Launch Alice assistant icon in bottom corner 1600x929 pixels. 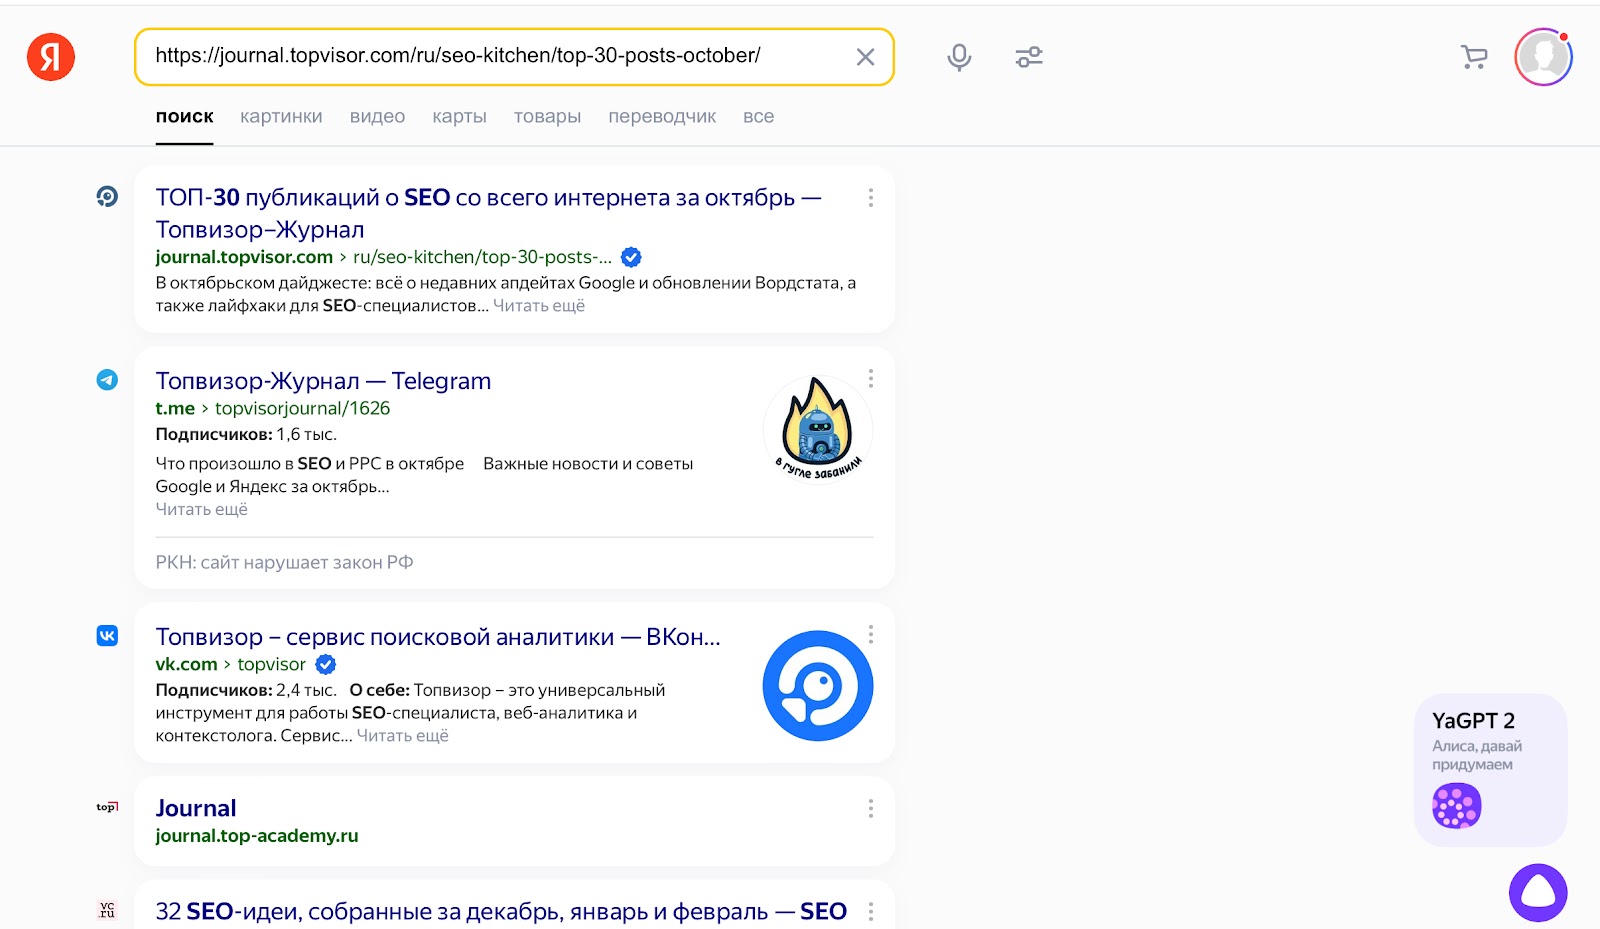coord(1537,890)
